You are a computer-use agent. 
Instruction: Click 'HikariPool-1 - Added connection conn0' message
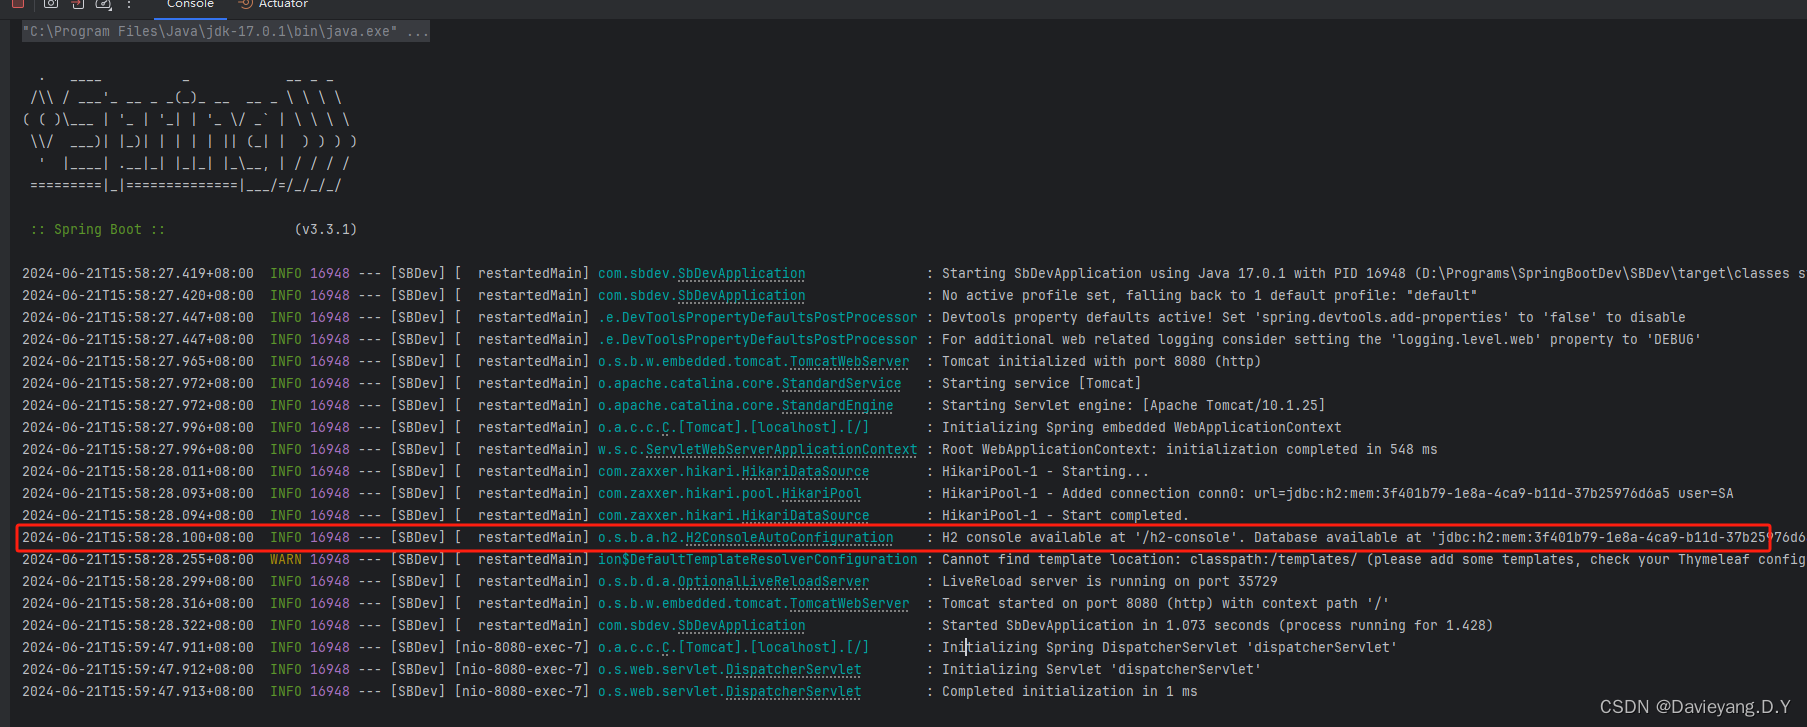(x=1337, y=494)
